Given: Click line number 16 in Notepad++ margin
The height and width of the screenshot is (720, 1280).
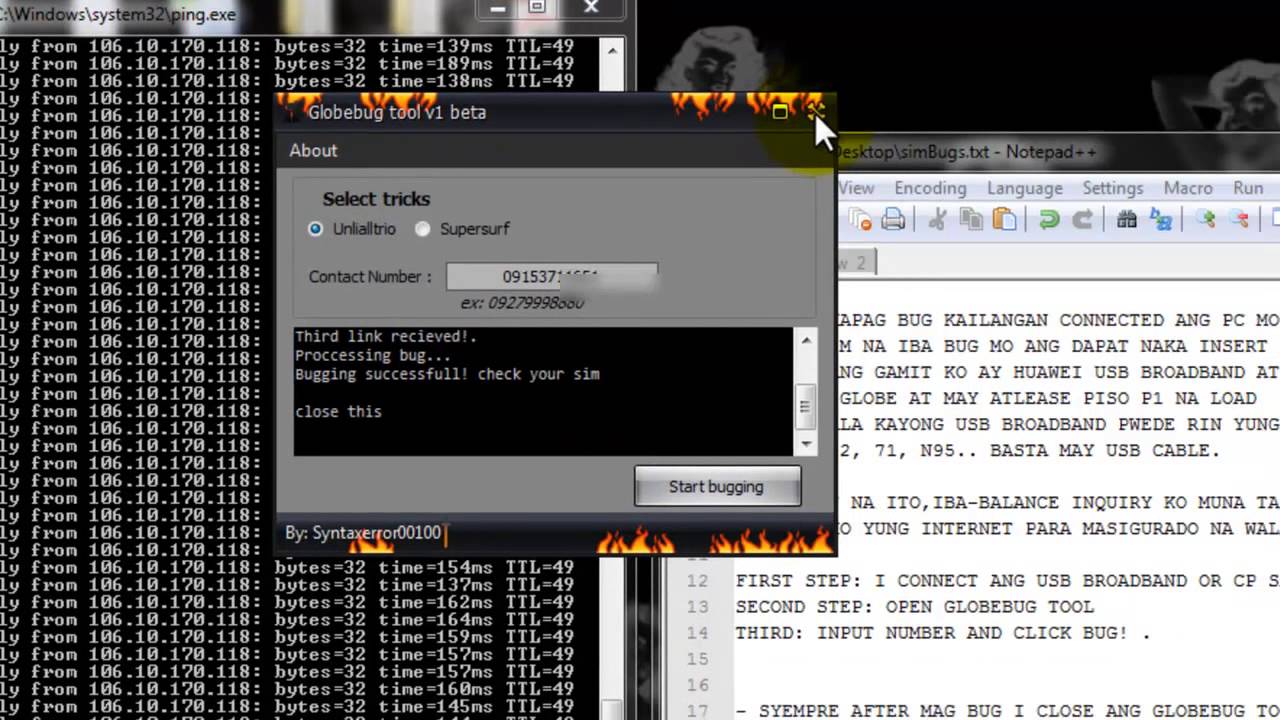Looking at the screenshot, I should click(698, 684).
